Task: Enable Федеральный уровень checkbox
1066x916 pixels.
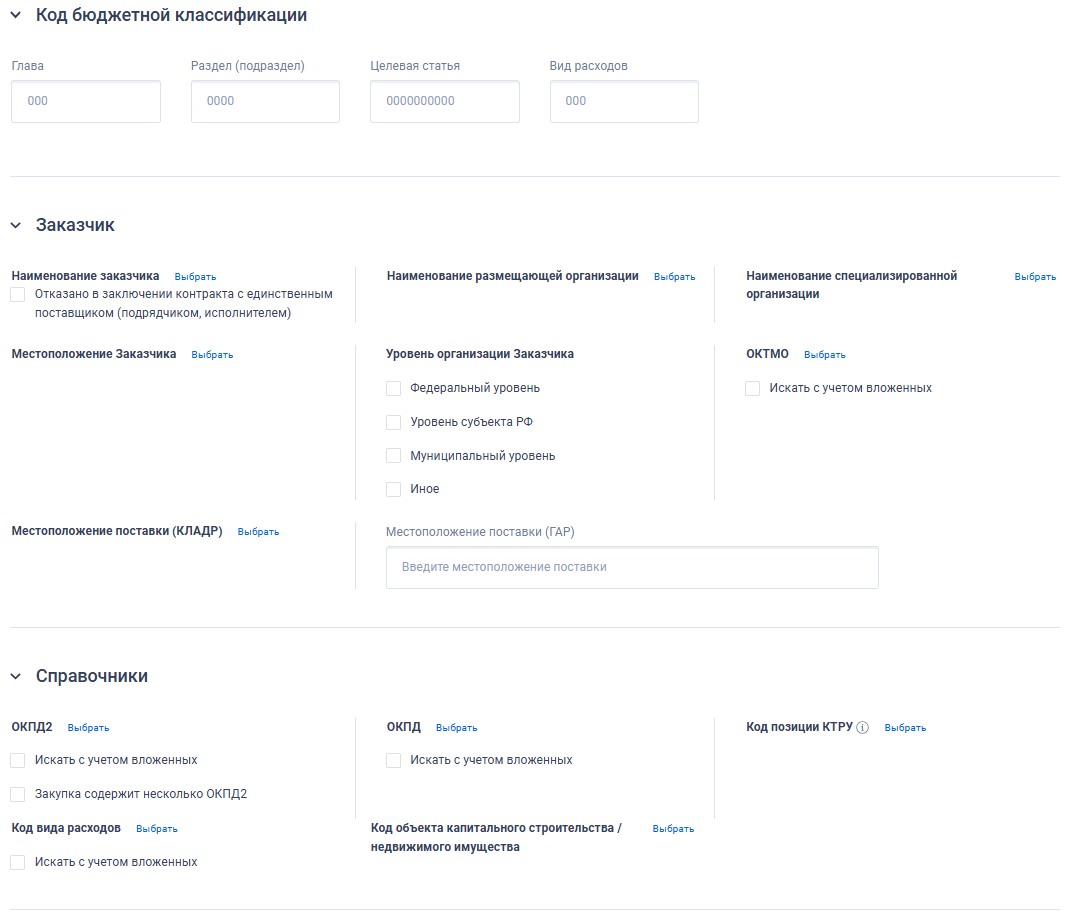Action: click(394, 388)
